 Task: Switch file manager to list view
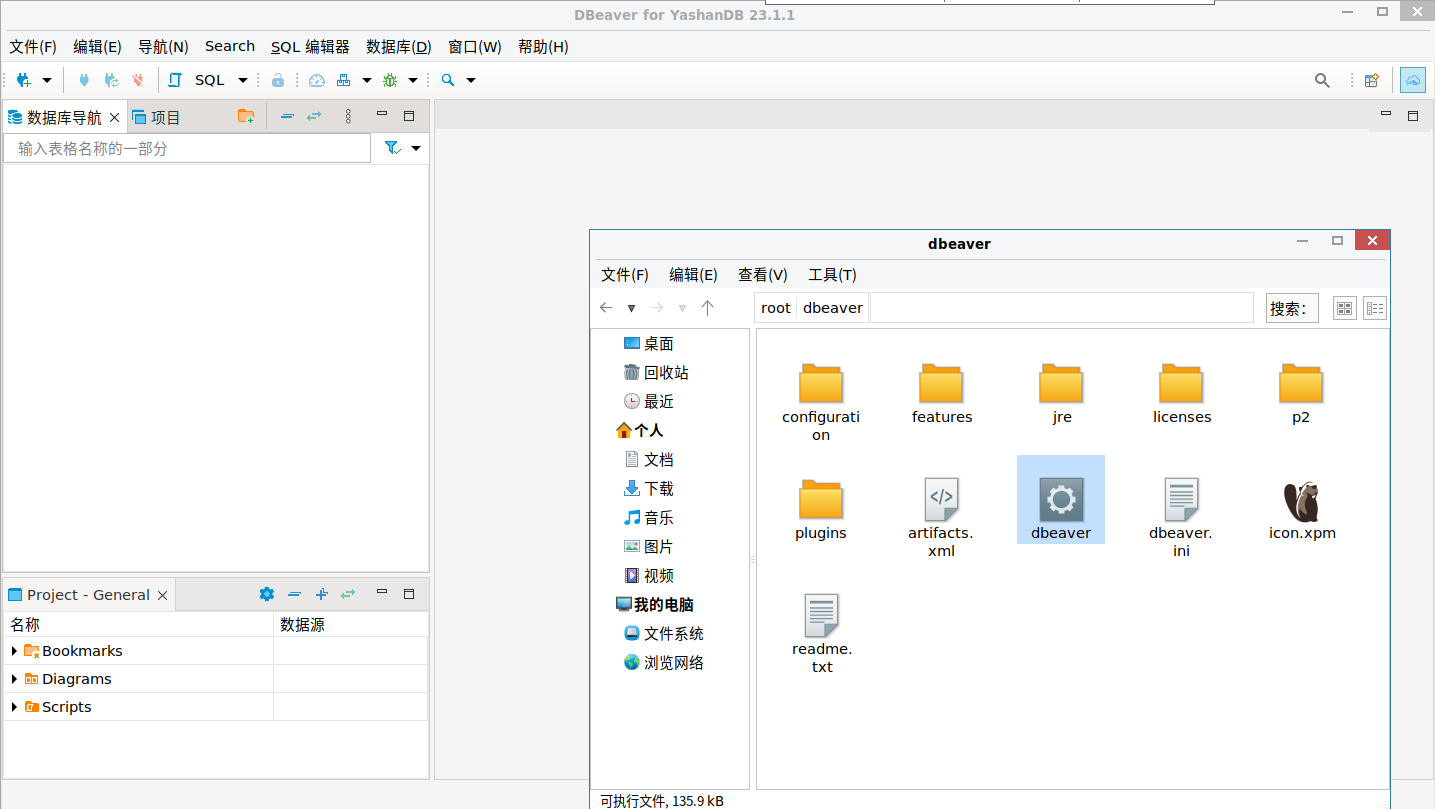pos(1375,309)
